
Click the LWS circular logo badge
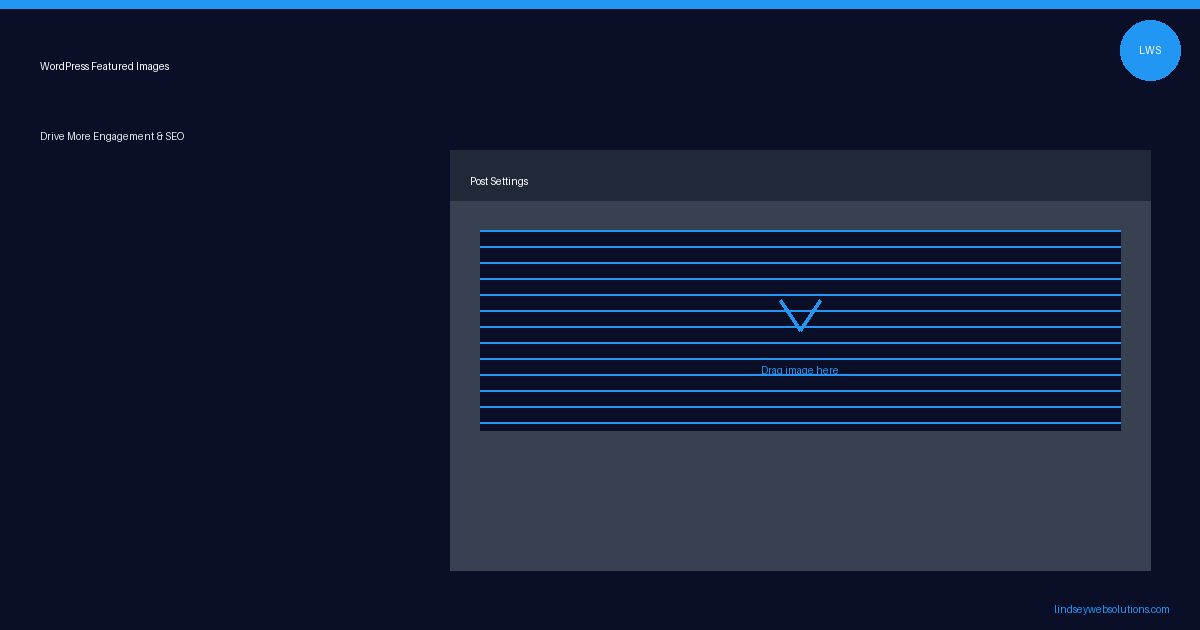(1150, 50)
